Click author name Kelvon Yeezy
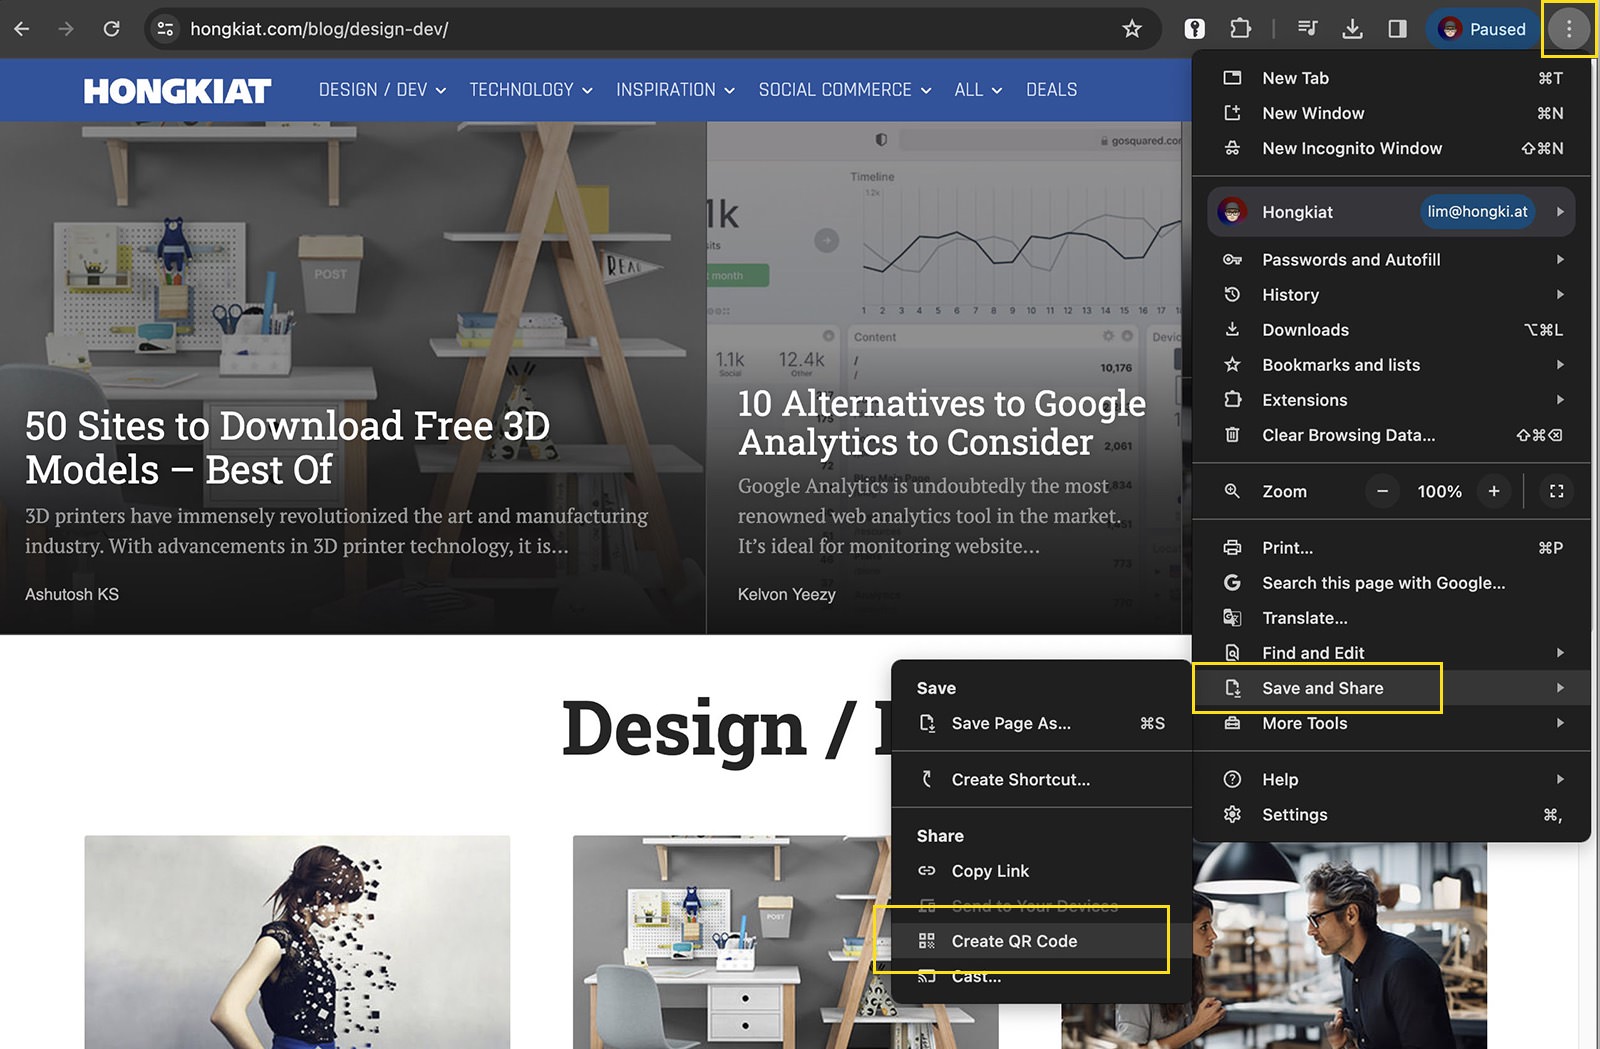The image size is (1600, 1049). click(787, 594)
